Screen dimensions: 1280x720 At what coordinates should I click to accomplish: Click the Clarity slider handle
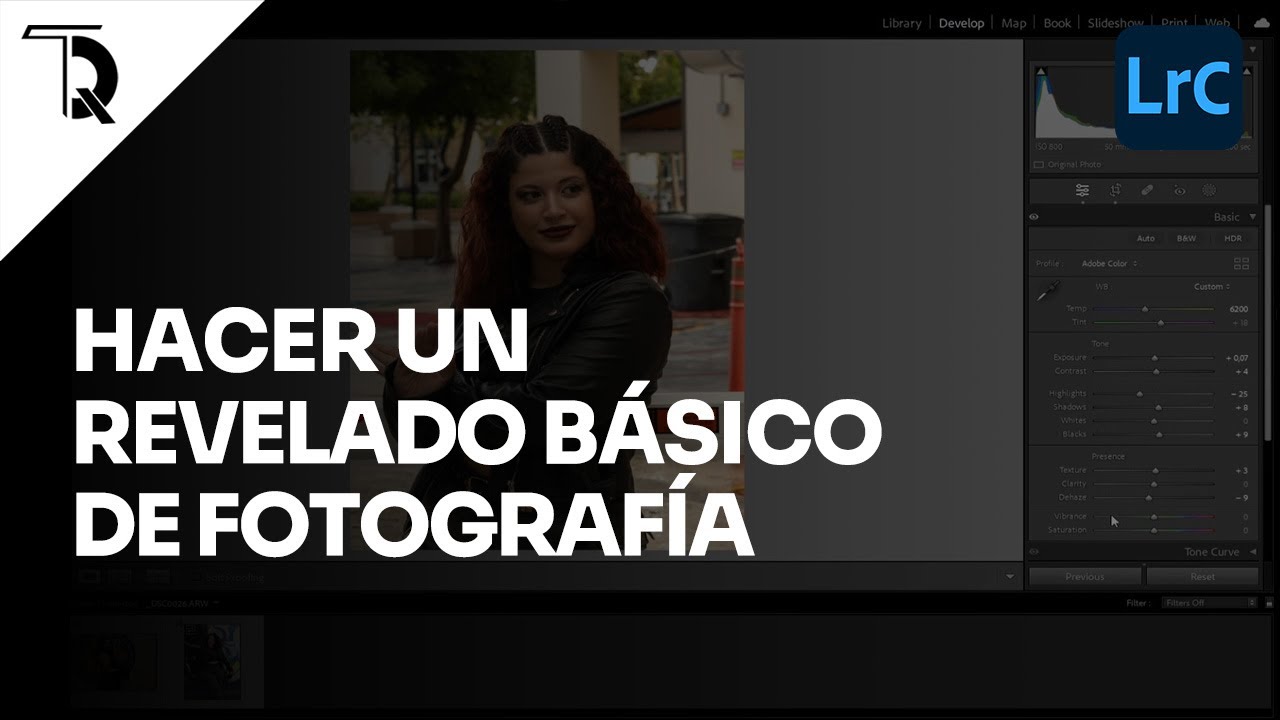(1154, 484)
